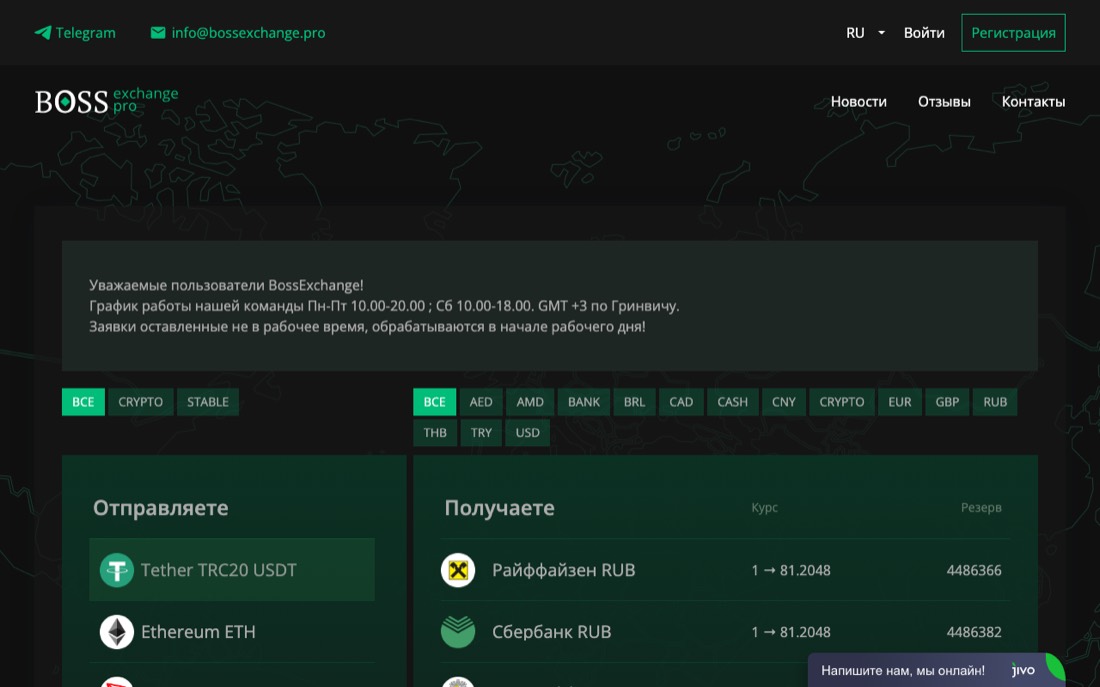Viewport: 1100px width, 687px height.
Task: Filter receiving currencies by CASH
Action: pyautogui.click(x=732, y=402)
